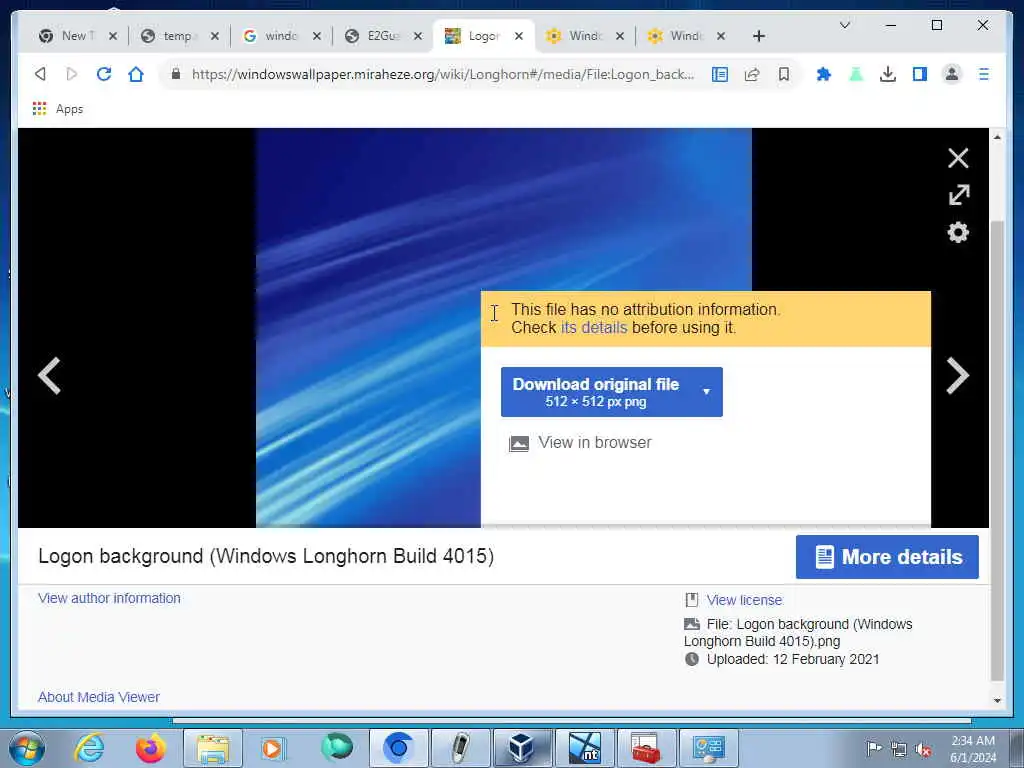The height and width of the screenshot is (768, 1024).
Task: Open the extensions puzzle icon
Action: click(824, 74)
